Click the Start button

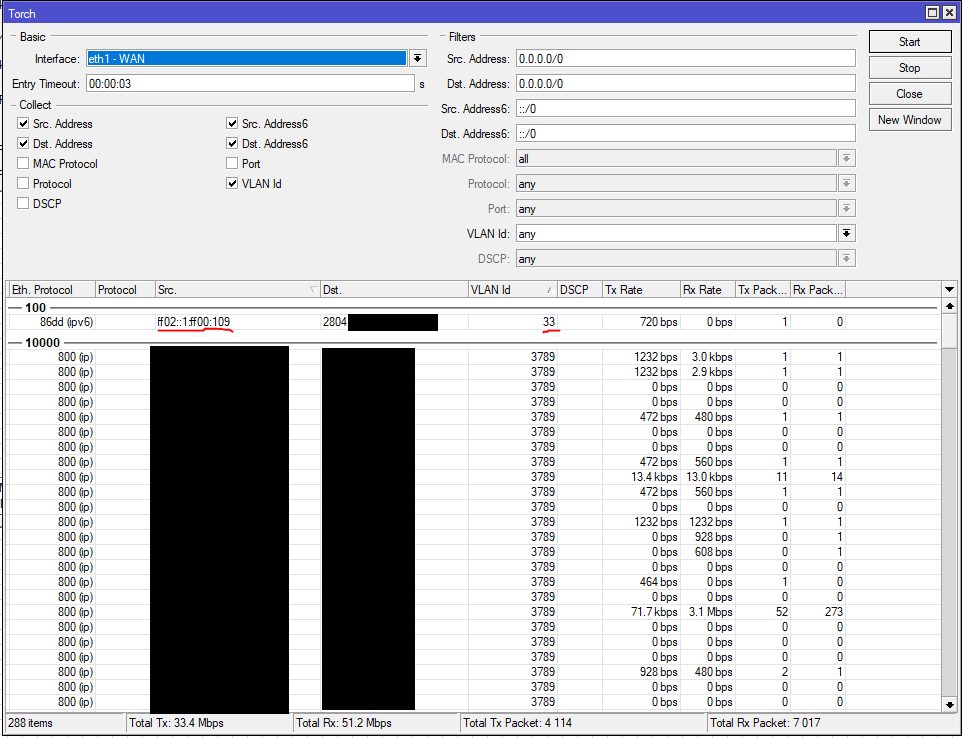(909, 42)
